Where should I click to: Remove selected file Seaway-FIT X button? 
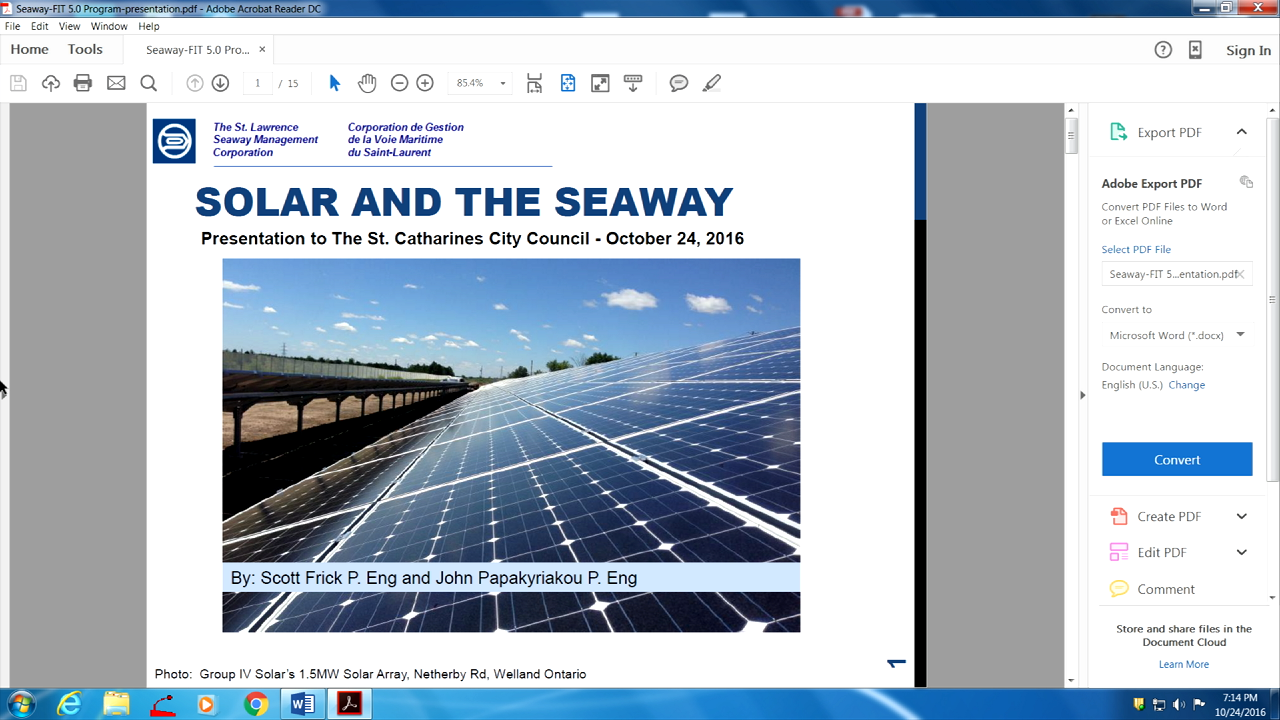[x=1241, y=274]
